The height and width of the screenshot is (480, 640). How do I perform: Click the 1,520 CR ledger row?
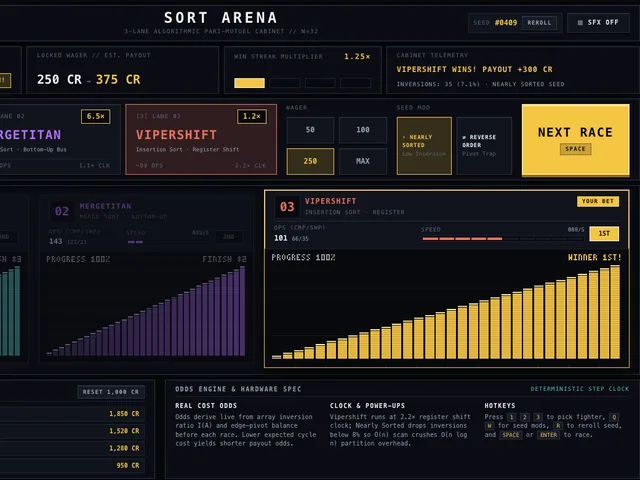72,431
